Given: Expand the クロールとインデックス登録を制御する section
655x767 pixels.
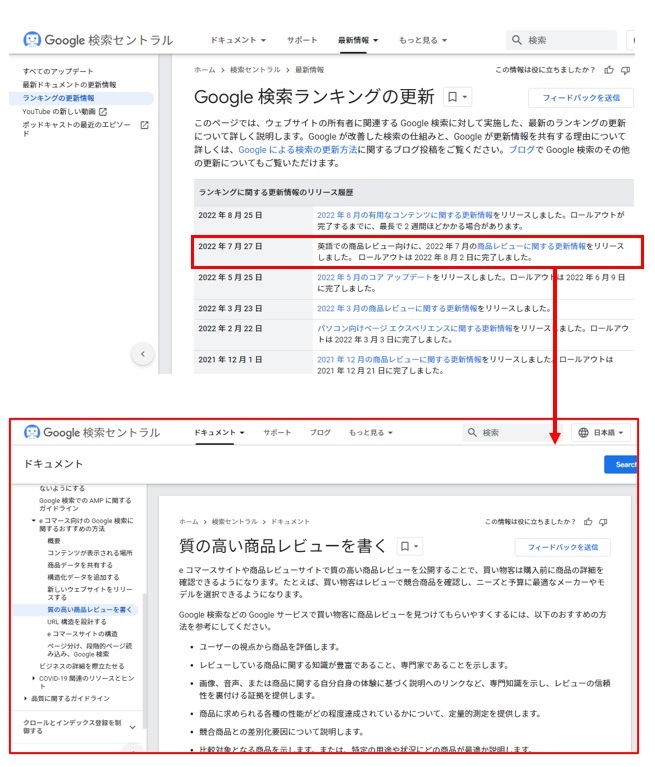Looking at the screenshot, I should click(x=132, y=727).
